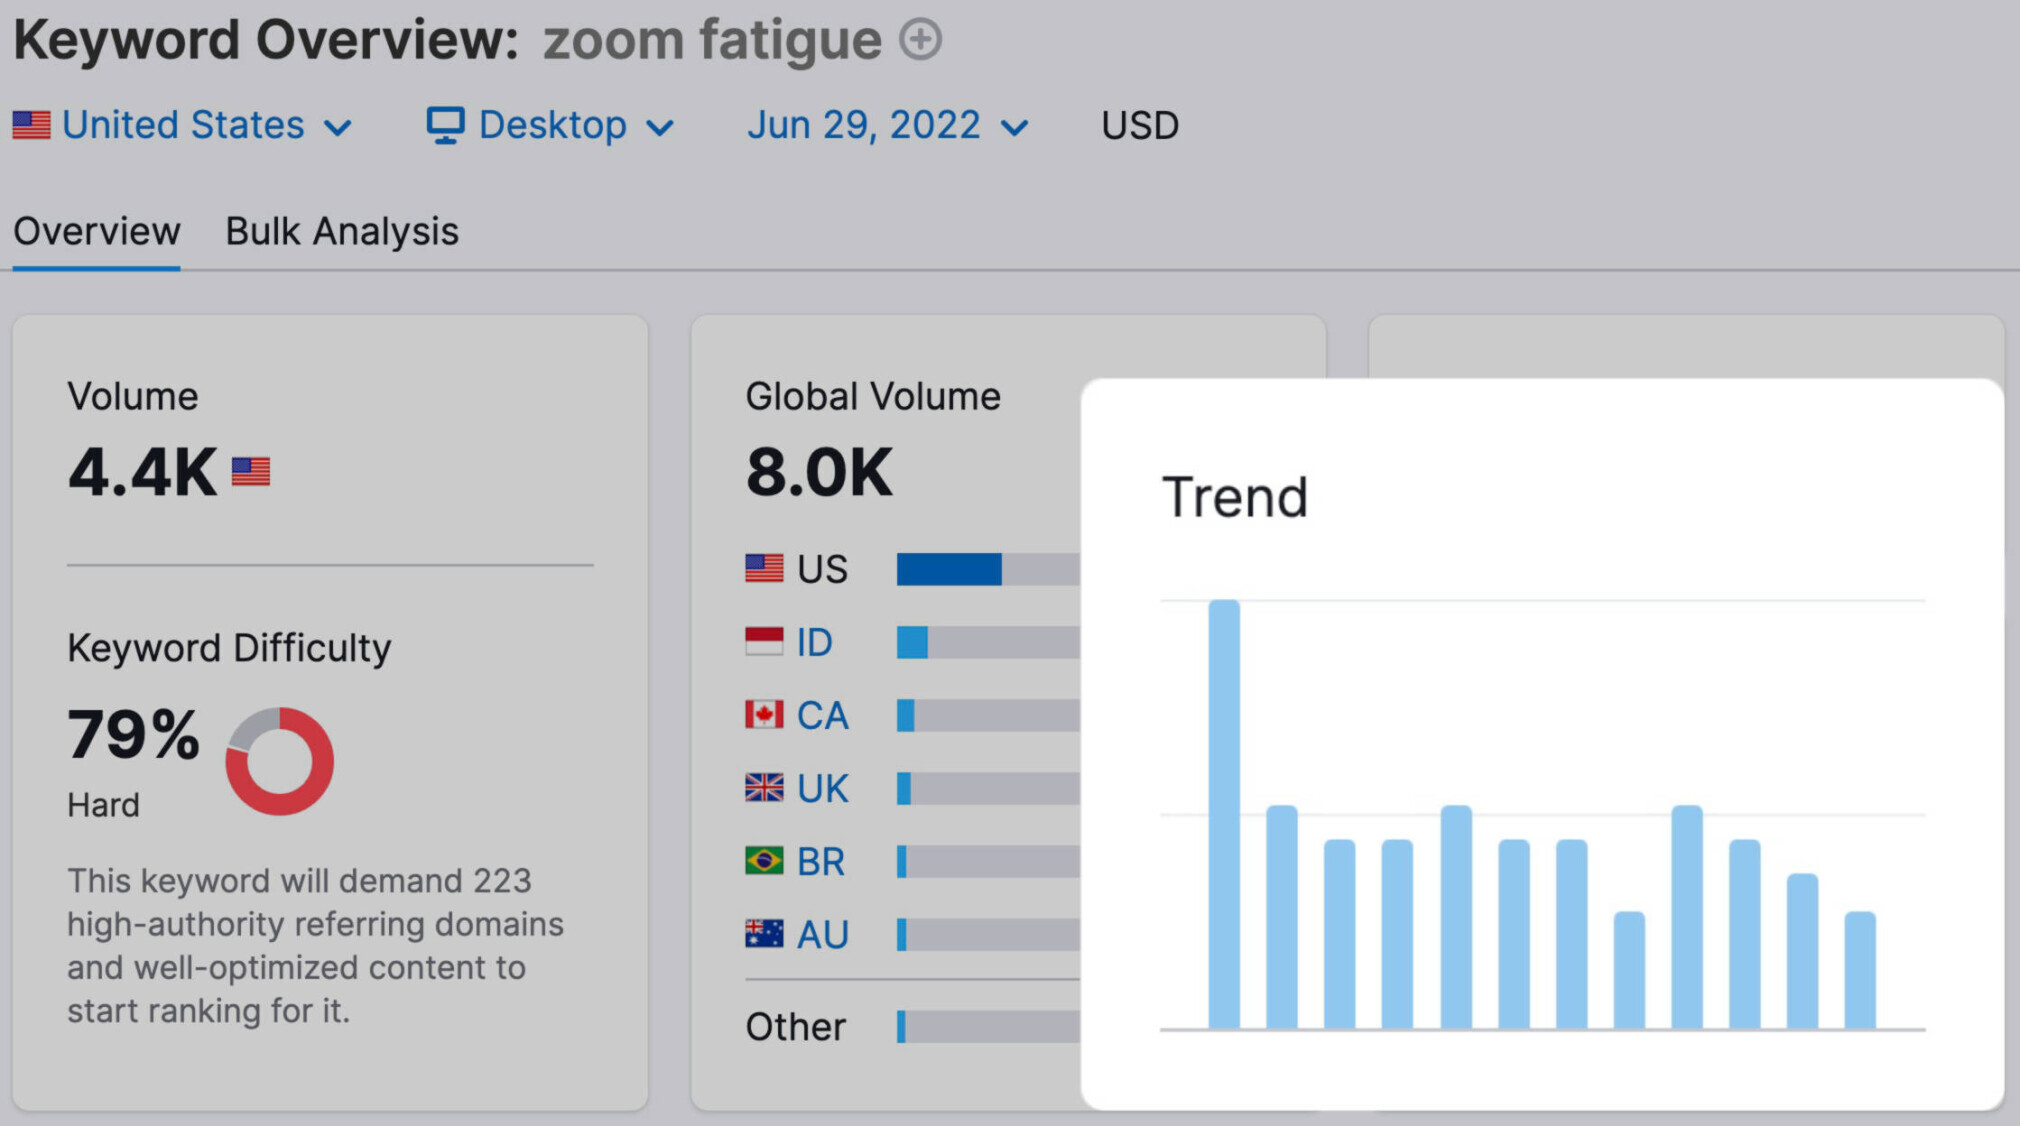Viewport: 2020px width, 1126px height.
Task: Select the Overview tab
Action: point(96,232)
